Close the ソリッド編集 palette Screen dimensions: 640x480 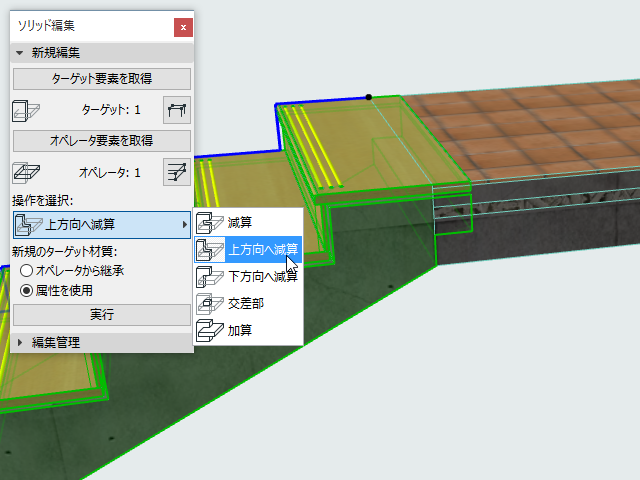pyautogui.click(x=183, y=27)
